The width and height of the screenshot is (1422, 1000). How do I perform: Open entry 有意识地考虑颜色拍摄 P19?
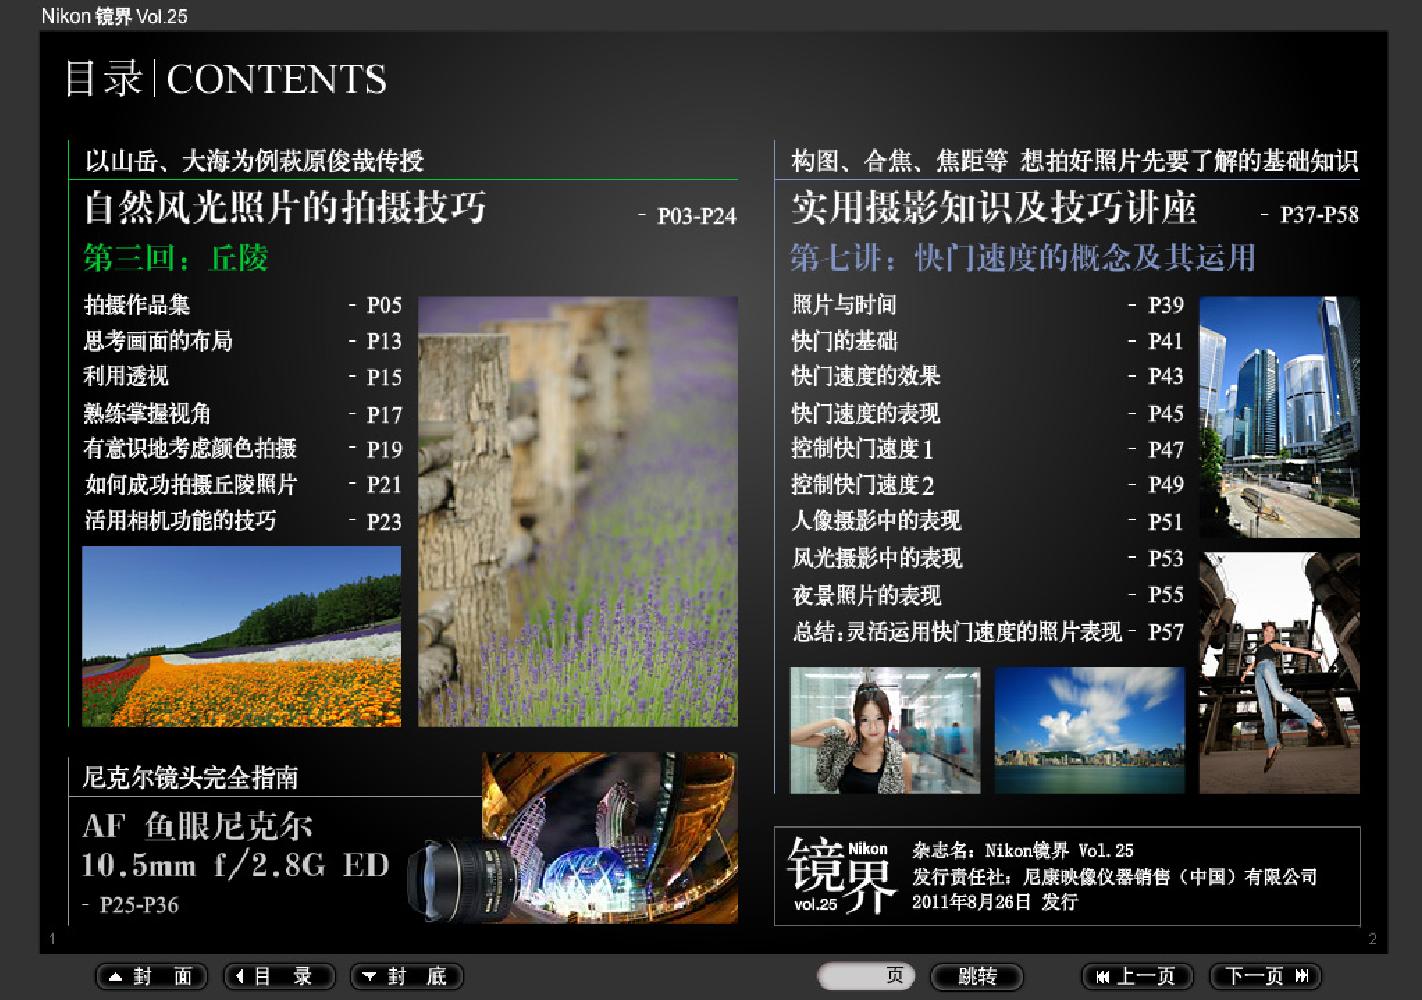pyautogui.click(x=242, y=449)
